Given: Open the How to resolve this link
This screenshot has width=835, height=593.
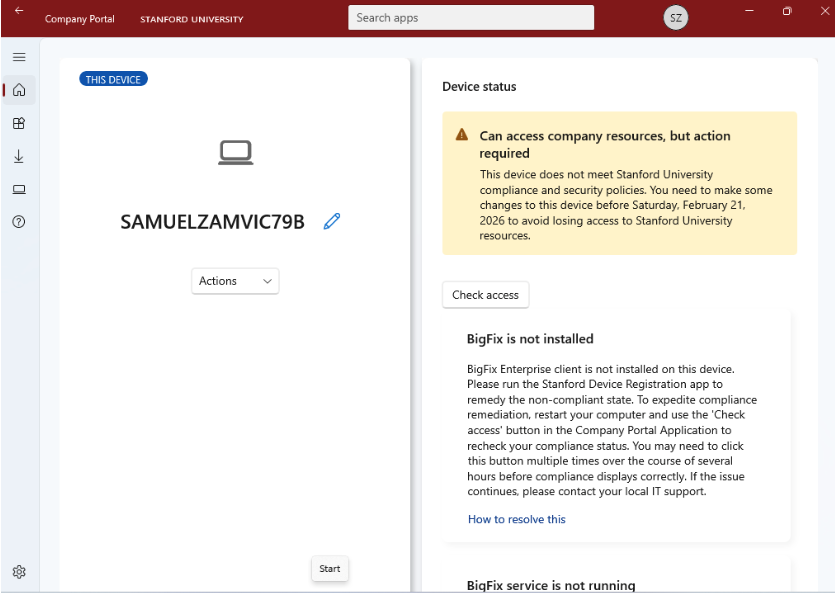Looking at the screenshot, I should coord(516,519).
